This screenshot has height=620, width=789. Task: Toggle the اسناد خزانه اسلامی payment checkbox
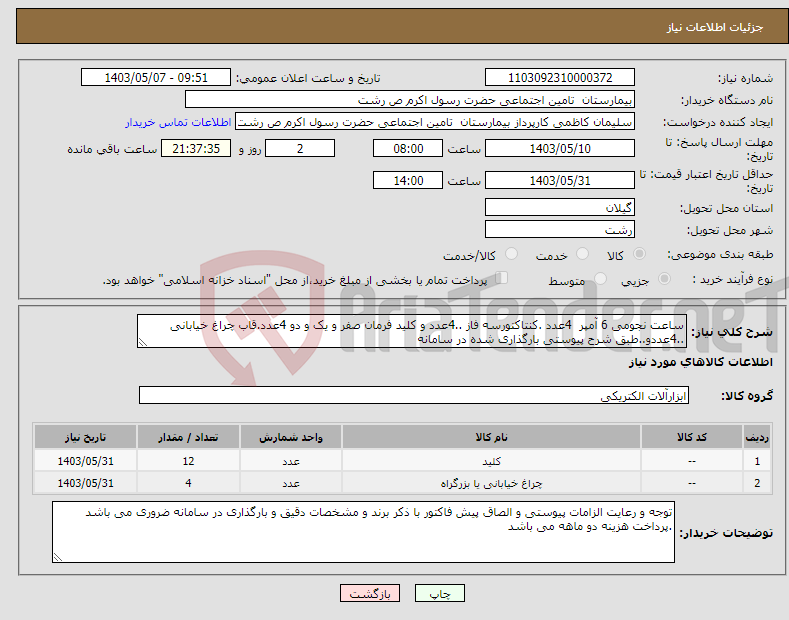pos(502,277)
